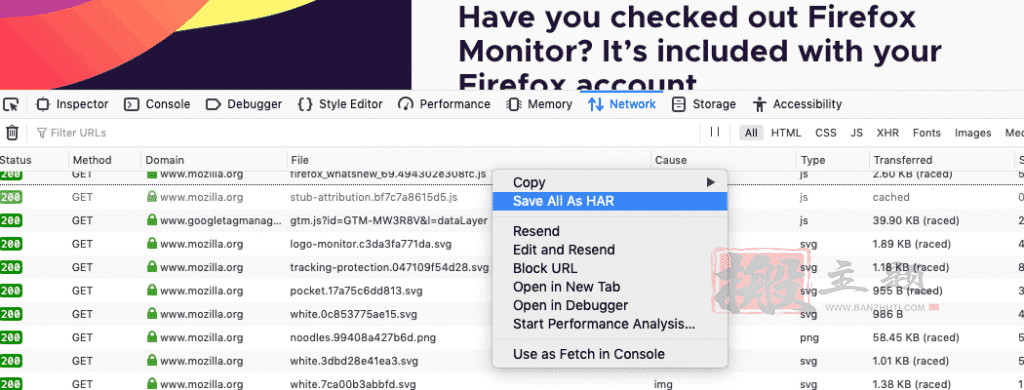Sort by Method column header
This screenshot has height=390, width=1024.
104,160
